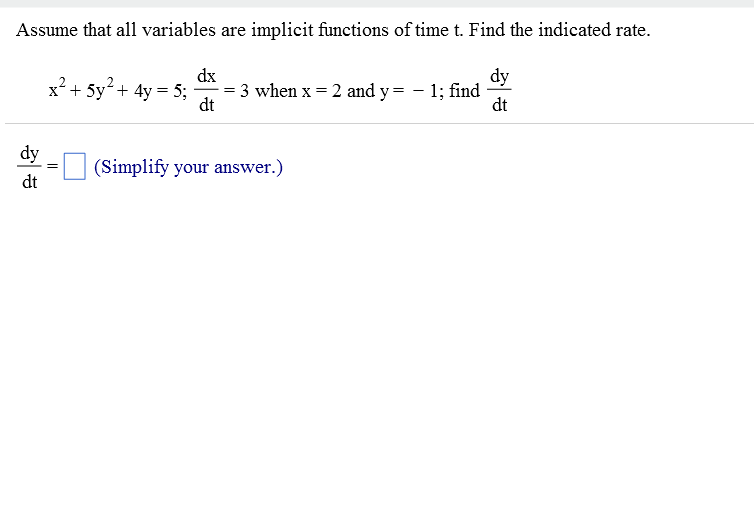Click the horizontal divider below the problem
The height and width of the screenshot is (513, 754).
click(x=379, y=124)
